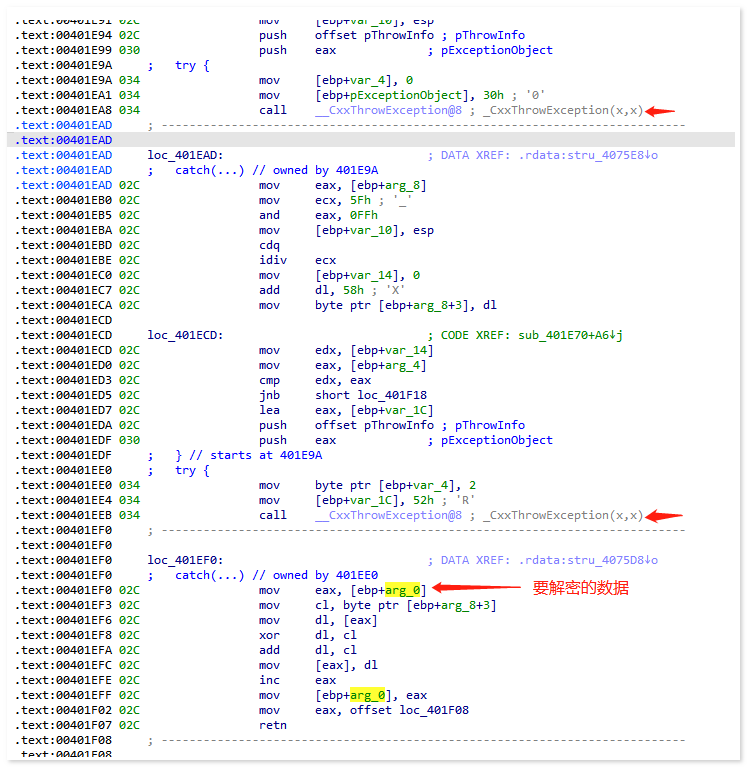The width and height of the screenshot is (747, 767).
Task: Follow __CxxThrowException@8 call at address 00401EA8
Action: click(x=388, y=110)
